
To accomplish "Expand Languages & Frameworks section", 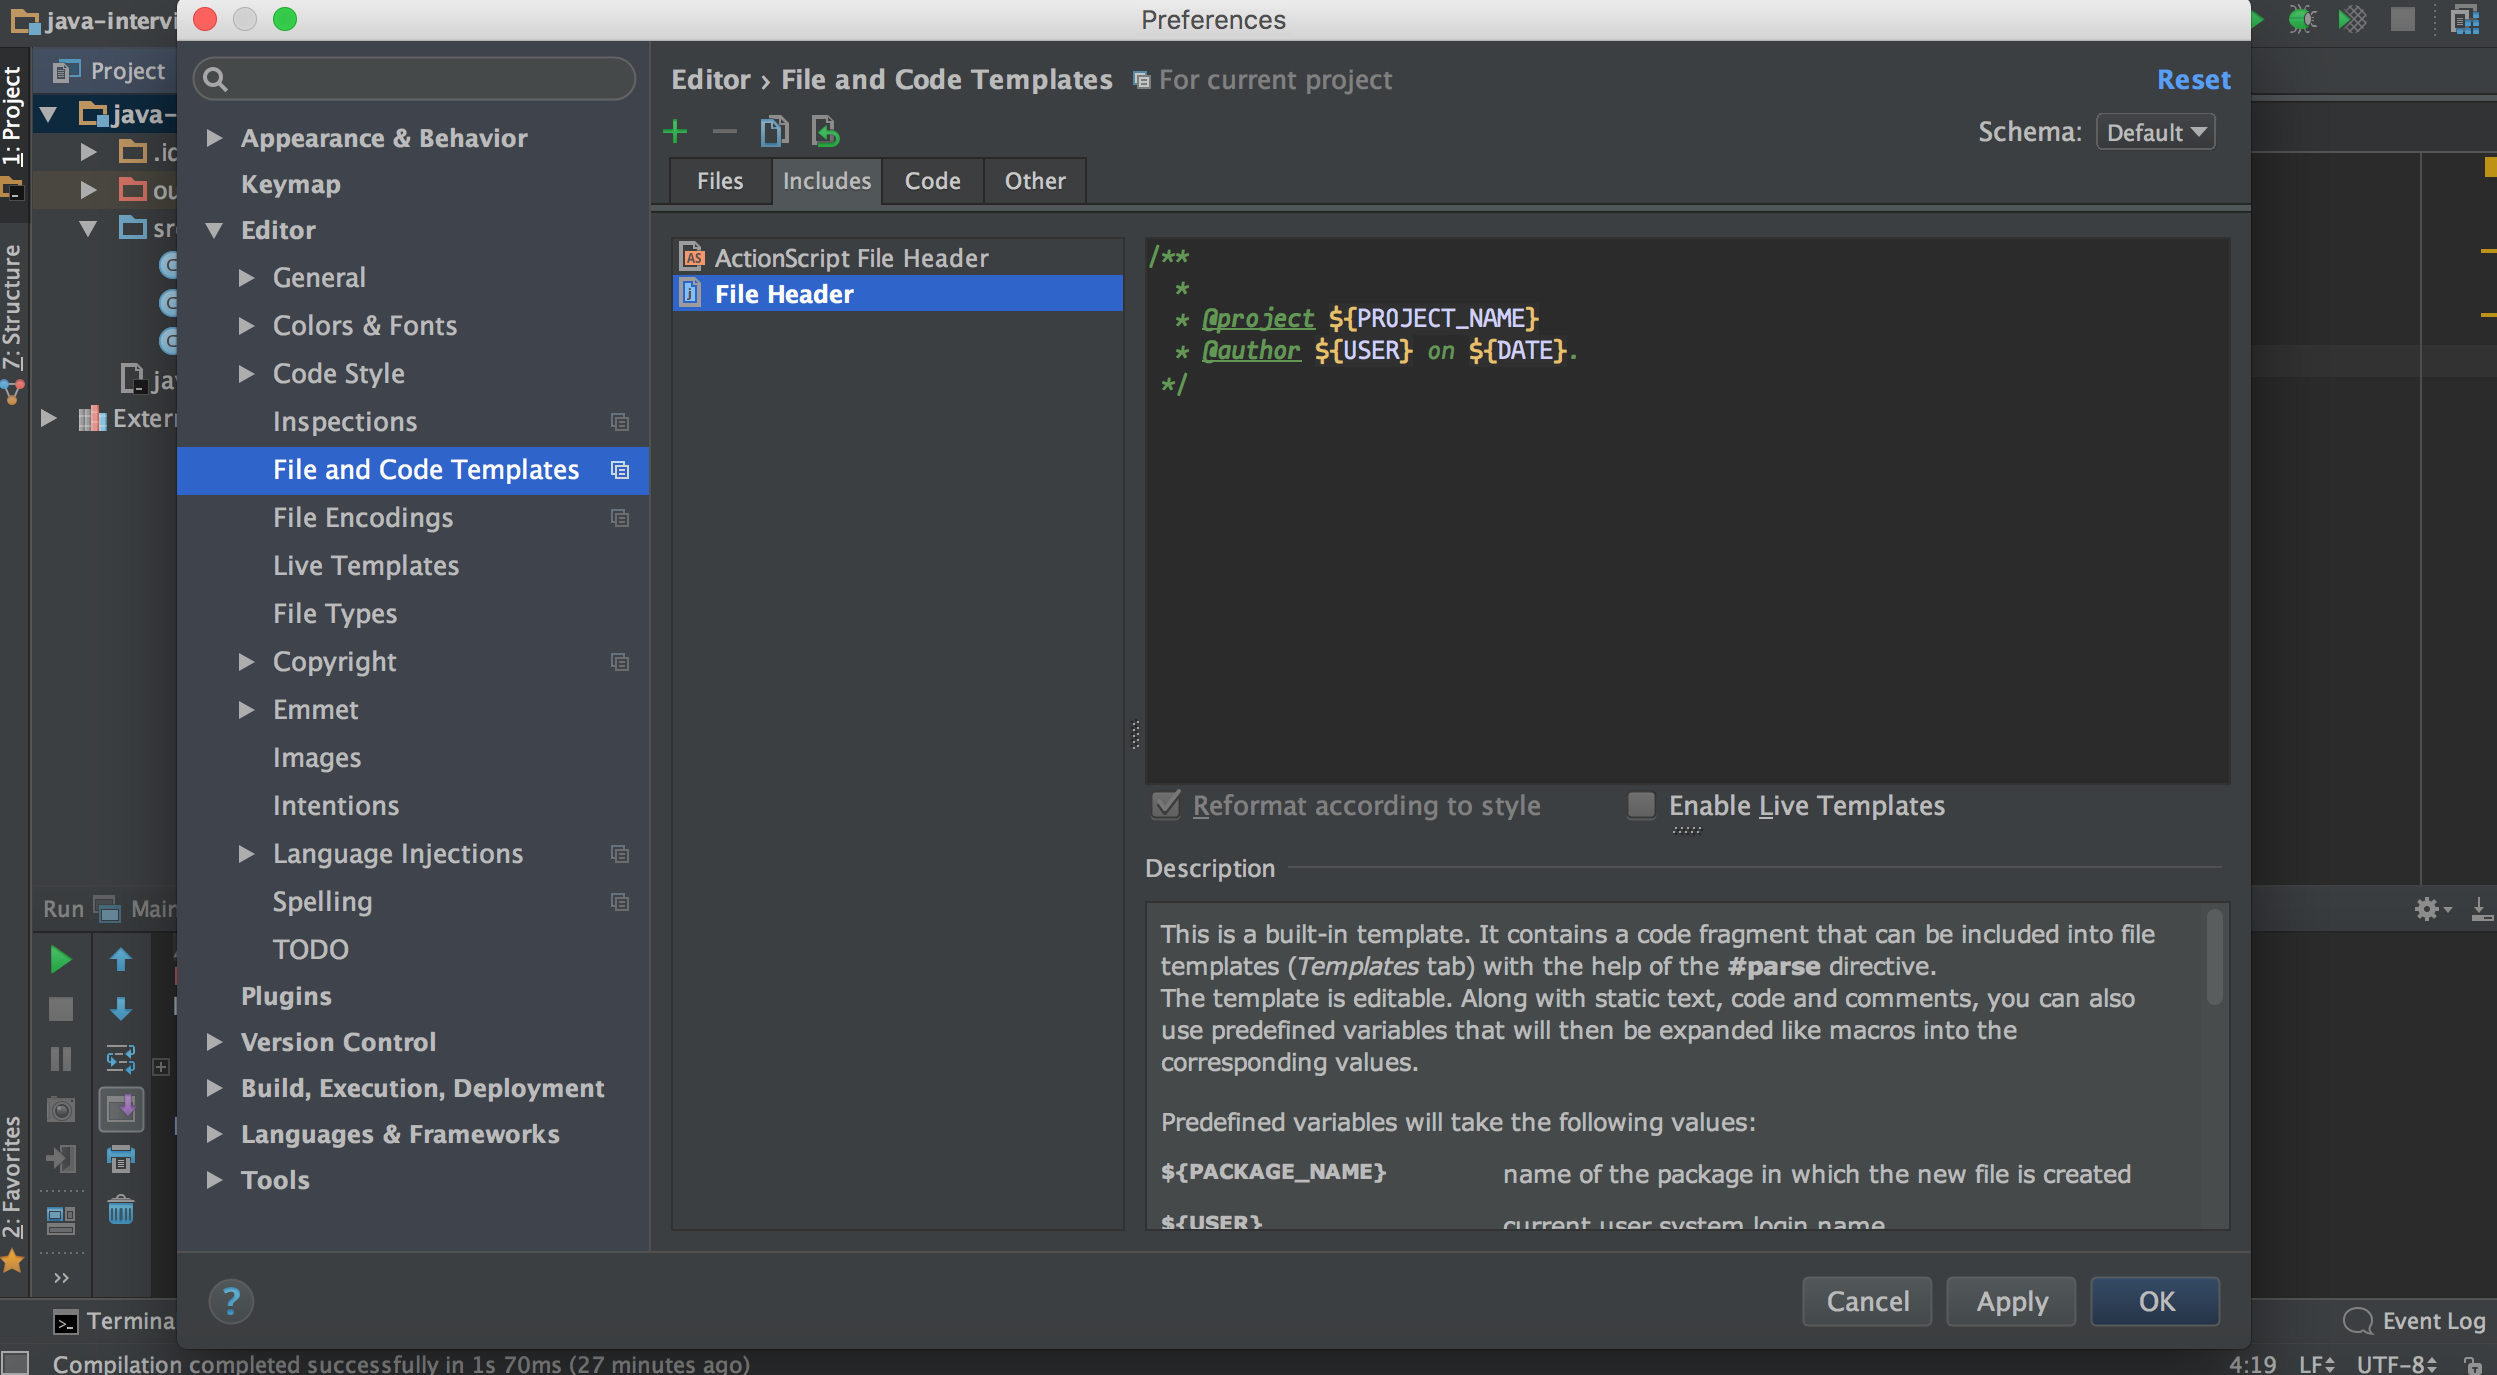I will 214,1133.
